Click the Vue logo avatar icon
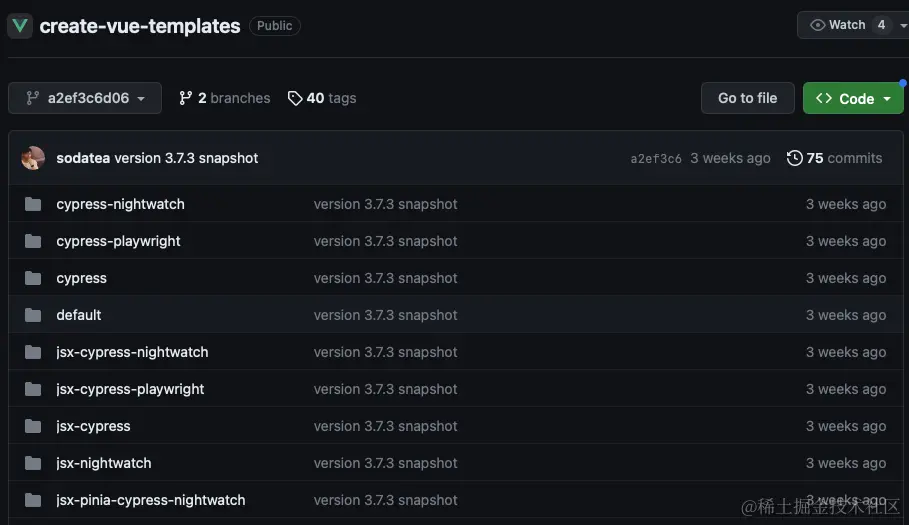 coord(20,26)
